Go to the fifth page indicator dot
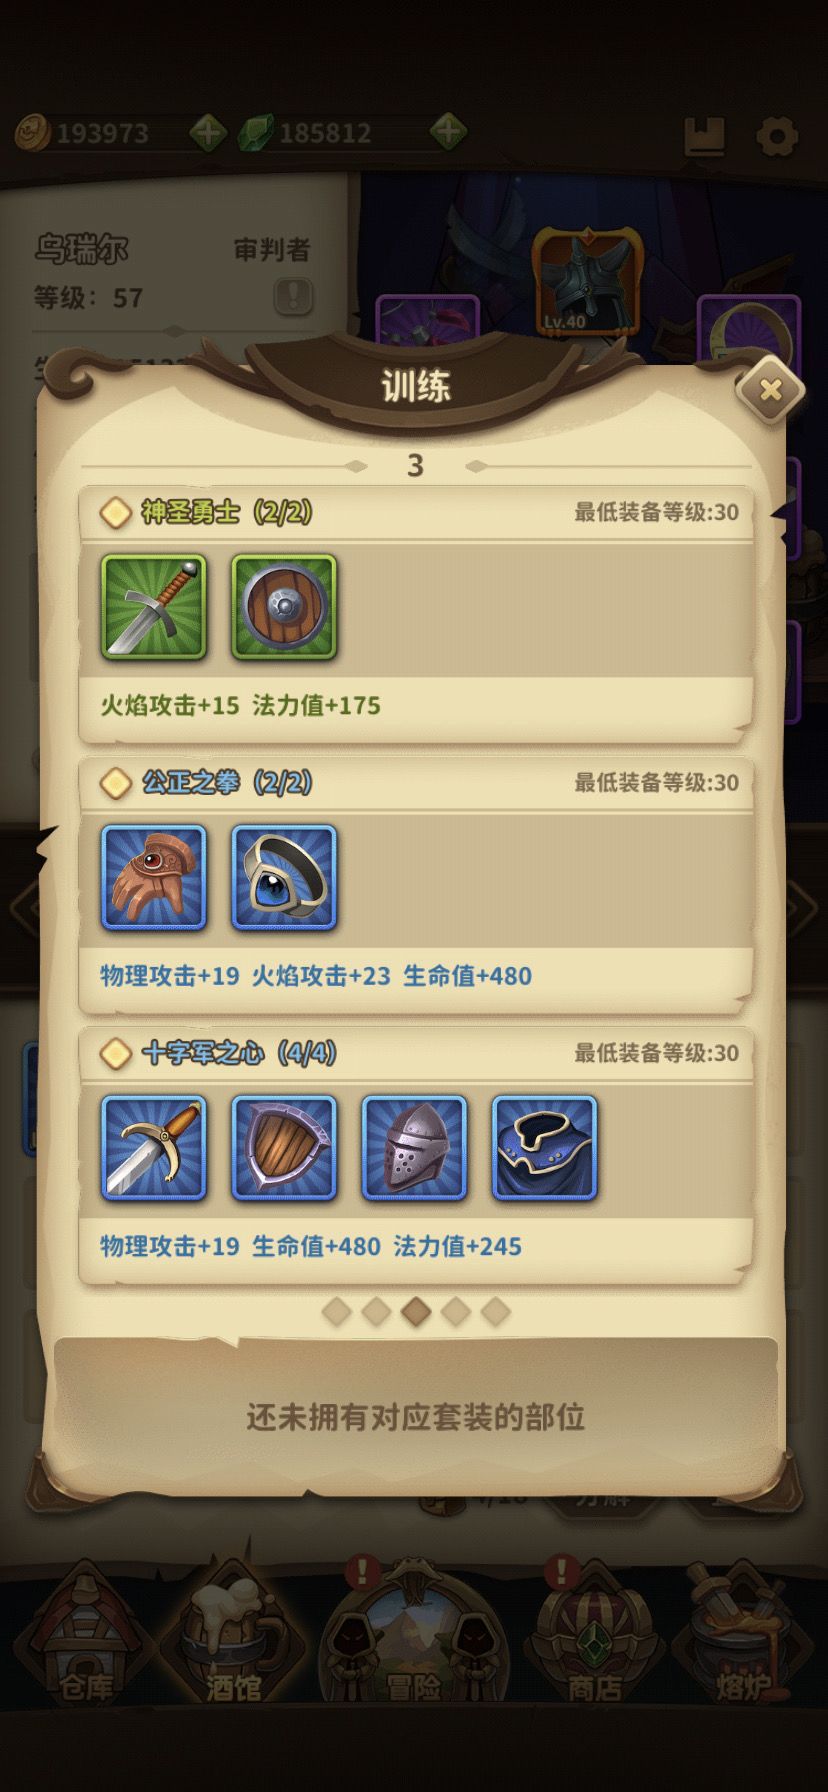 (x=496, y=1311)
